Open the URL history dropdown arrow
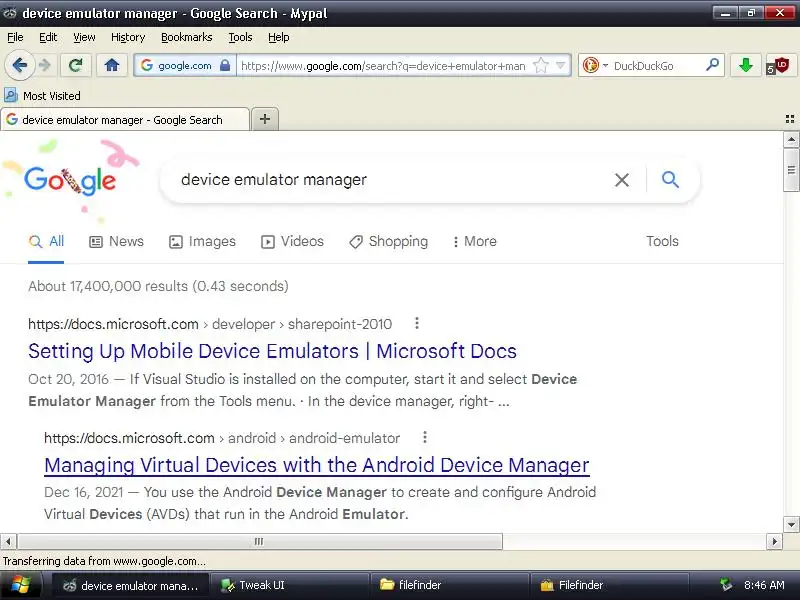 tap(560, 65)
